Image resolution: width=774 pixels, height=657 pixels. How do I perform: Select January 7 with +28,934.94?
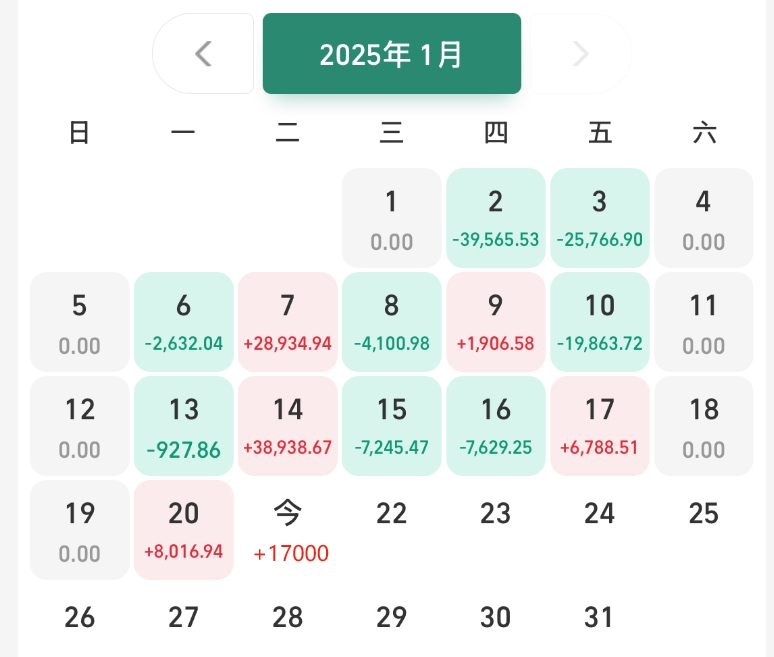click(x=288, y=322)
